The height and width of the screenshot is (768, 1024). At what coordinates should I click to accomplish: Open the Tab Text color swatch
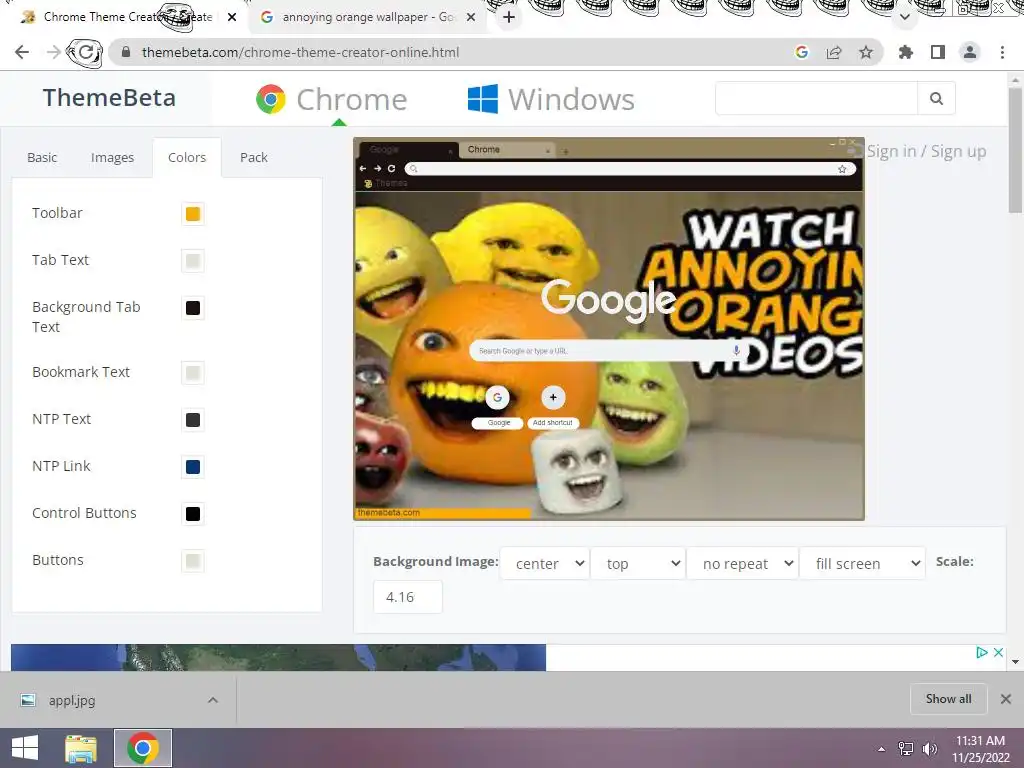[x=193, y=261]
